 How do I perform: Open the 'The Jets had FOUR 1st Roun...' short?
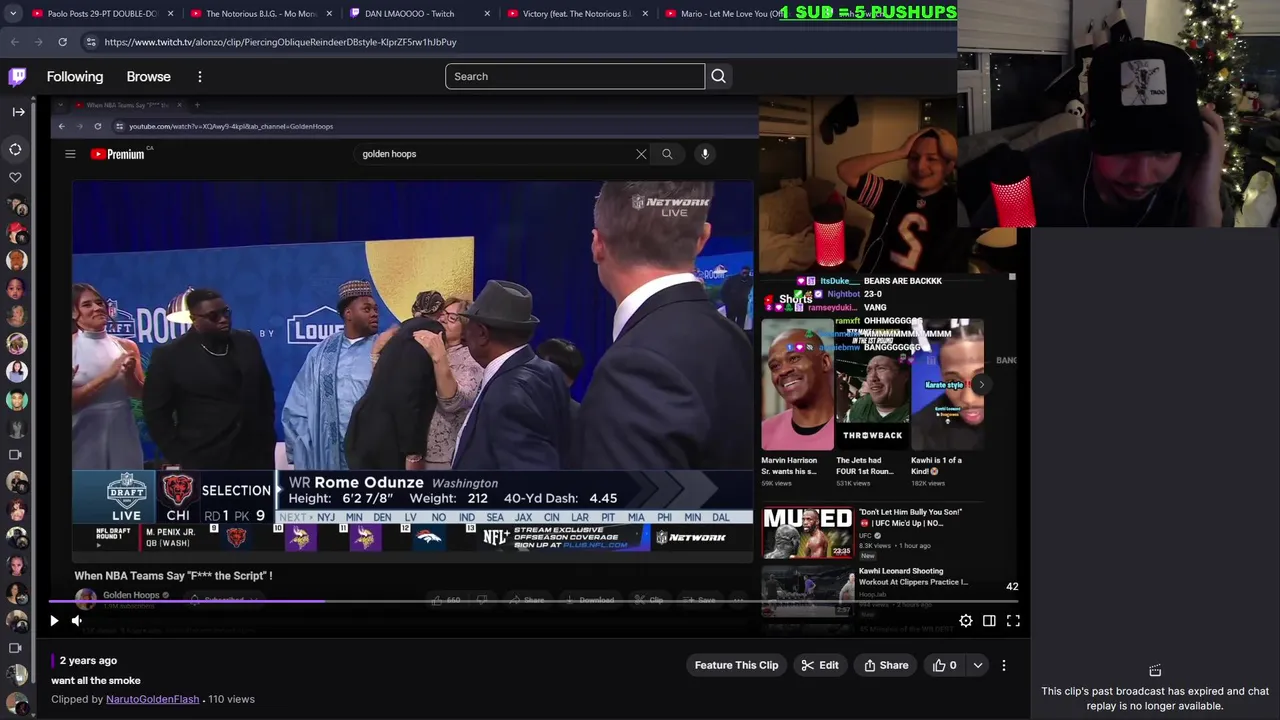click(x=872, y=385)
